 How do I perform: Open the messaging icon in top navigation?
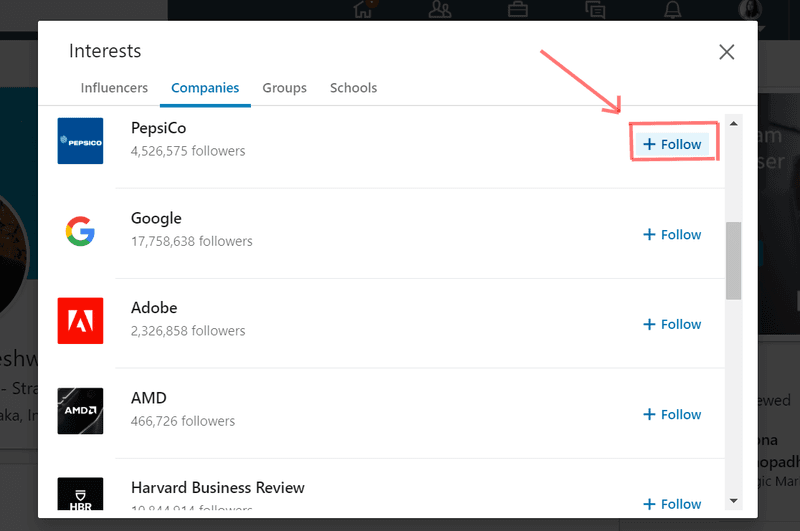click(595, 10)
